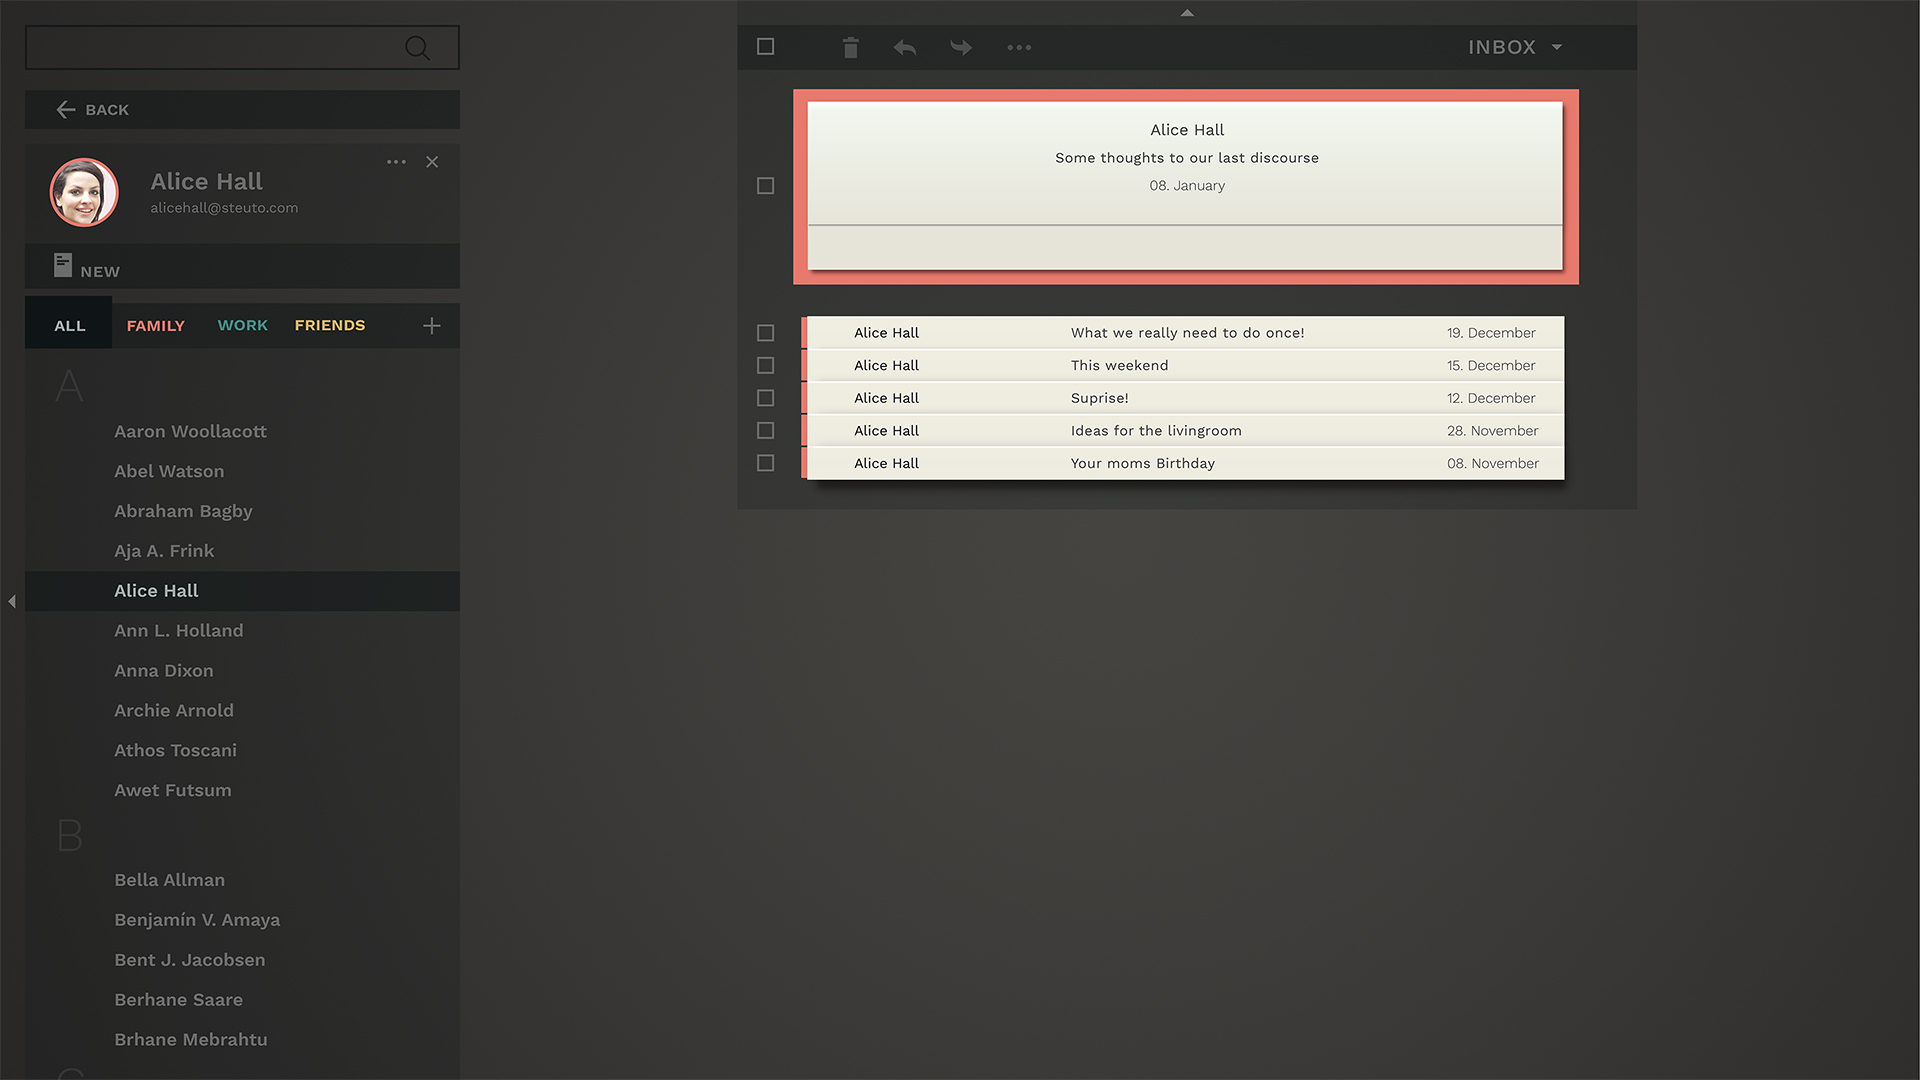Screen dimensions: 1920x1080
Task: Check the pinned Alice Hall message checkbox
Action: (765, 185)
